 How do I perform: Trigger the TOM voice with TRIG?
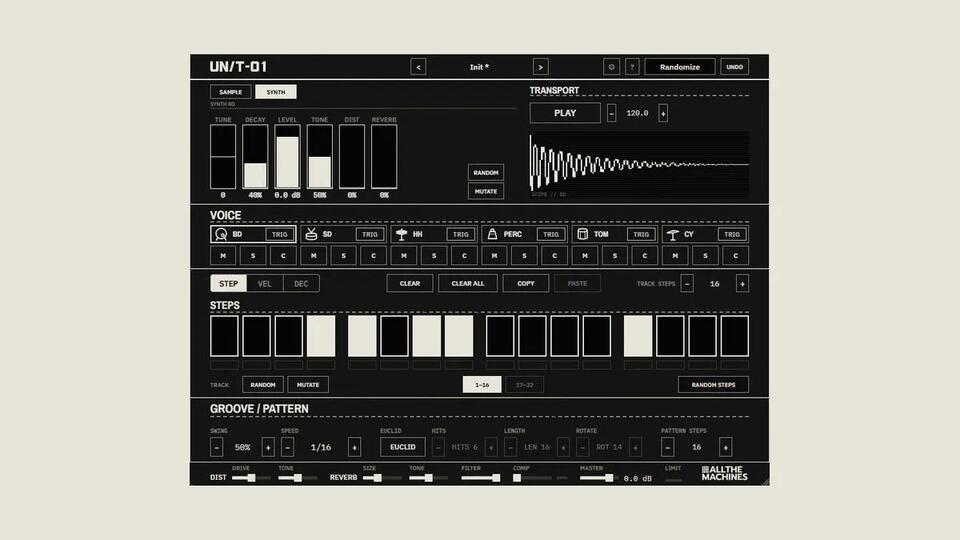click(641, 234)
